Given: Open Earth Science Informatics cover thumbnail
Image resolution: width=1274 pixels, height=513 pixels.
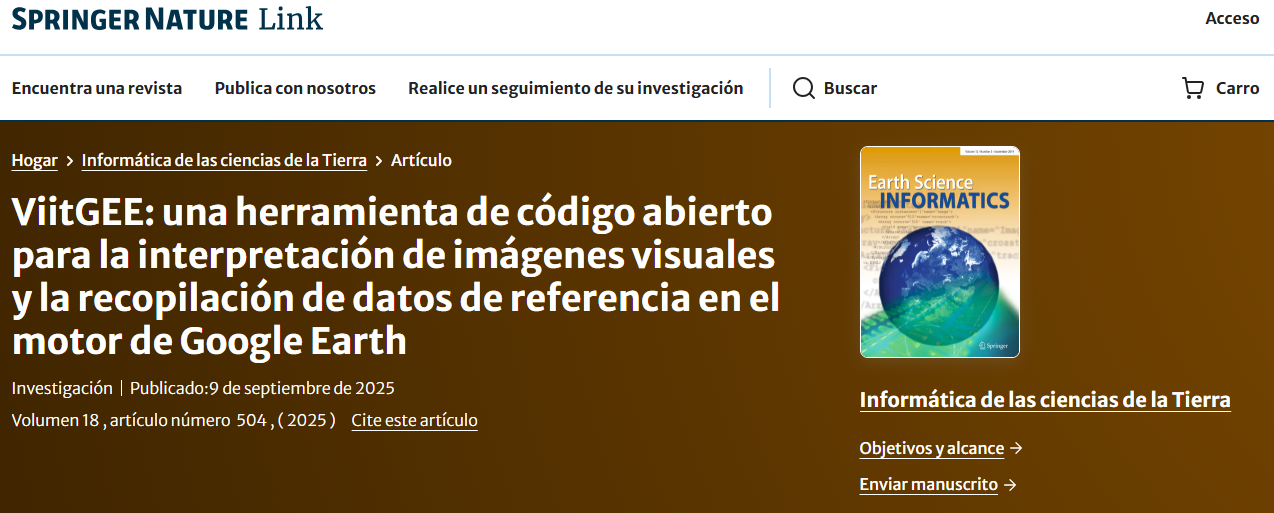Looking at the screenshot, I should [x=940, y=252].
